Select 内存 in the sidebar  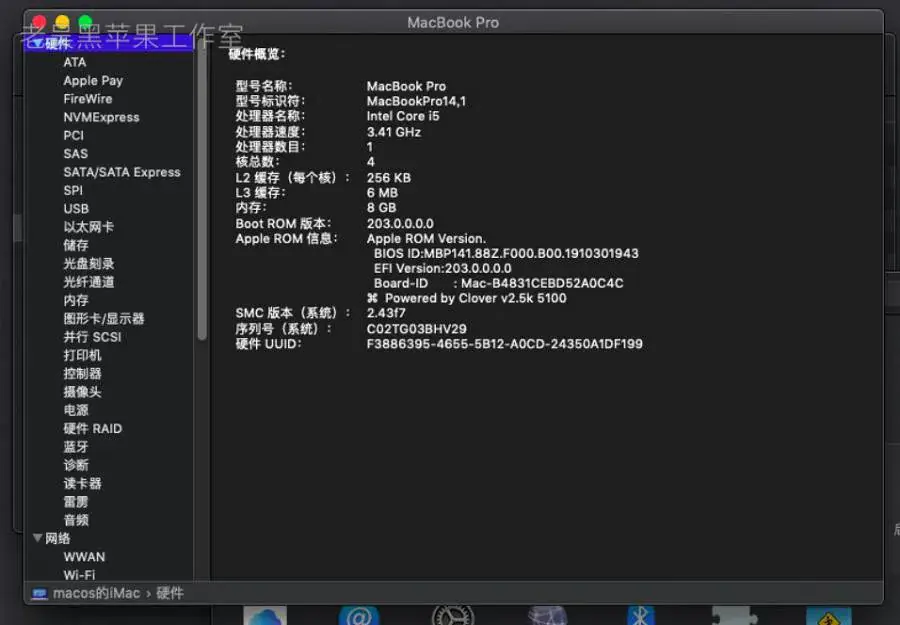[x=76, y=300]
